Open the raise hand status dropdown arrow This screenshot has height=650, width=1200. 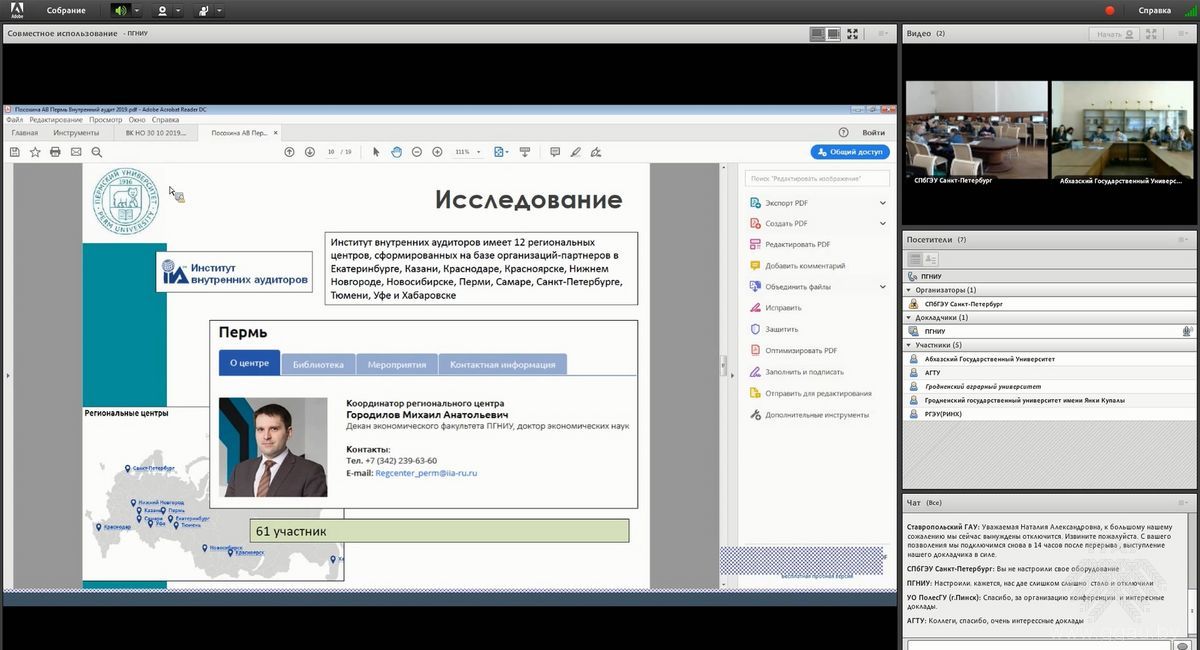pos(220,10)
